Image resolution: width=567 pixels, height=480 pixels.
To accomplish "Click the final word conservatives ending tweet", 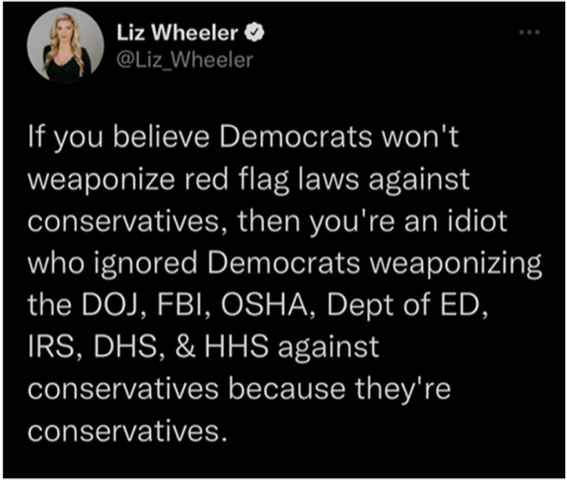I will point(125,431).
